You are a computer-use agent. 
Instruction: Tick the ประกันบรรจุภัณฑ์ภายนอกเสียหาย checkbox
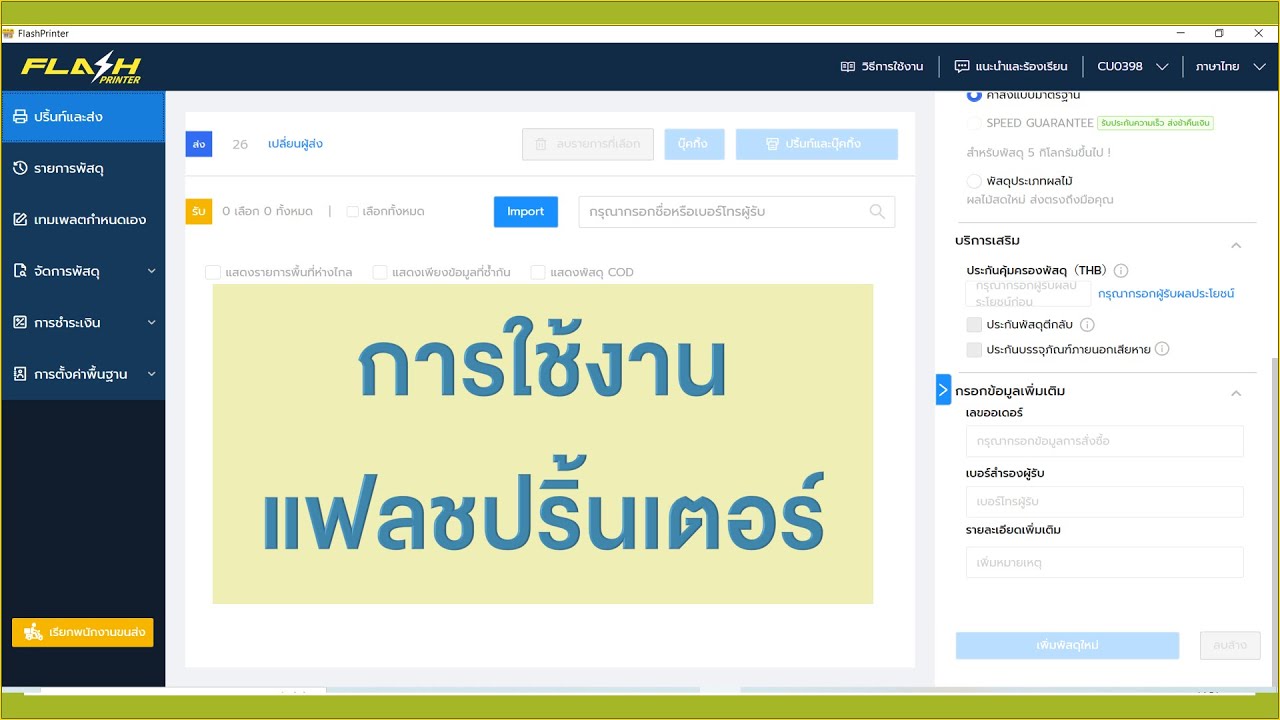[974, 349]
